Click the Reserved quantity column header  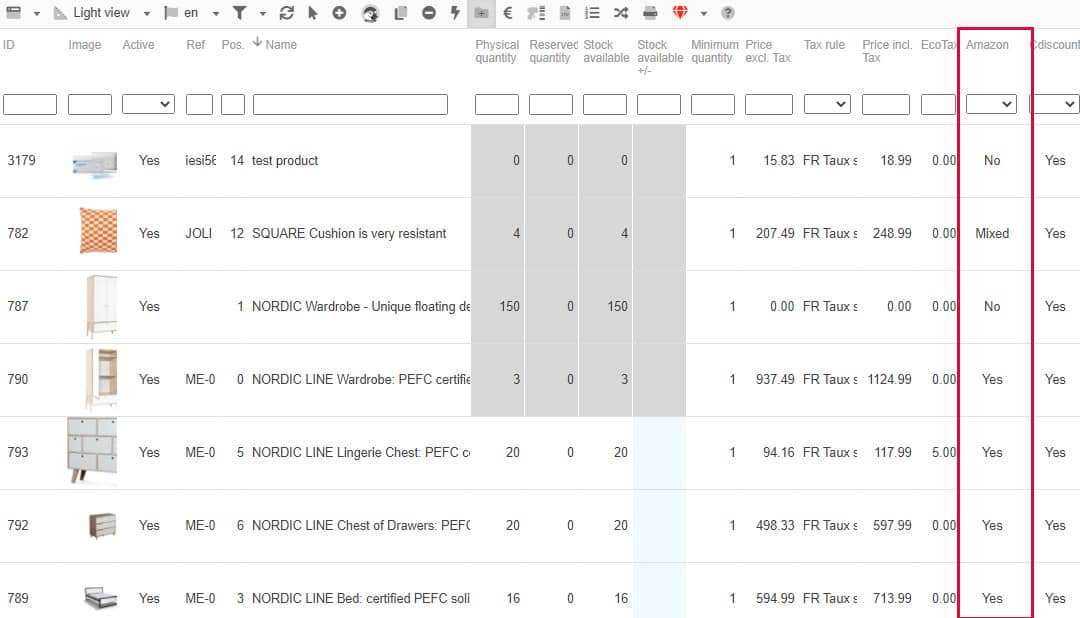click(x=553, y=51)
